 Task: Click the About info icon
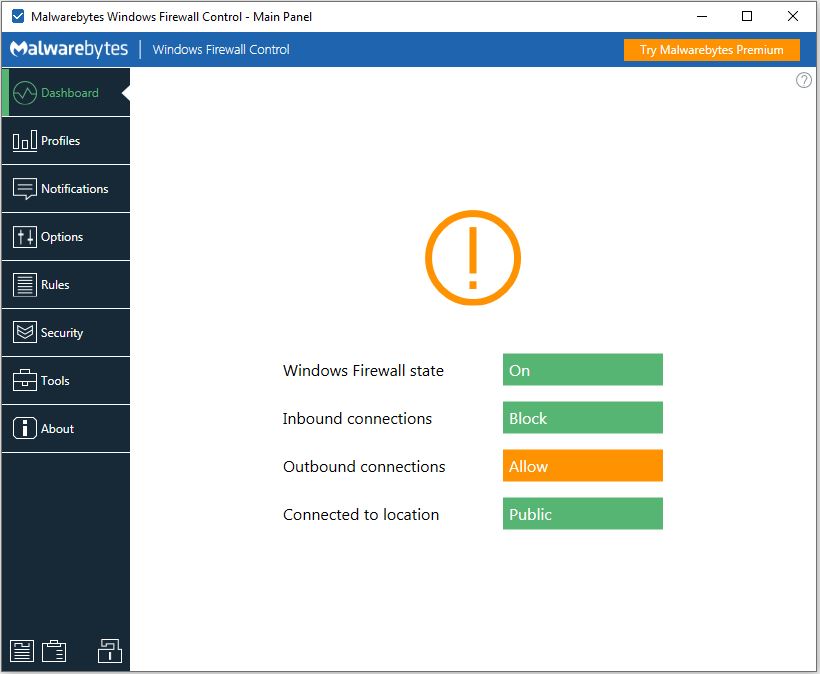pos(25,429)
